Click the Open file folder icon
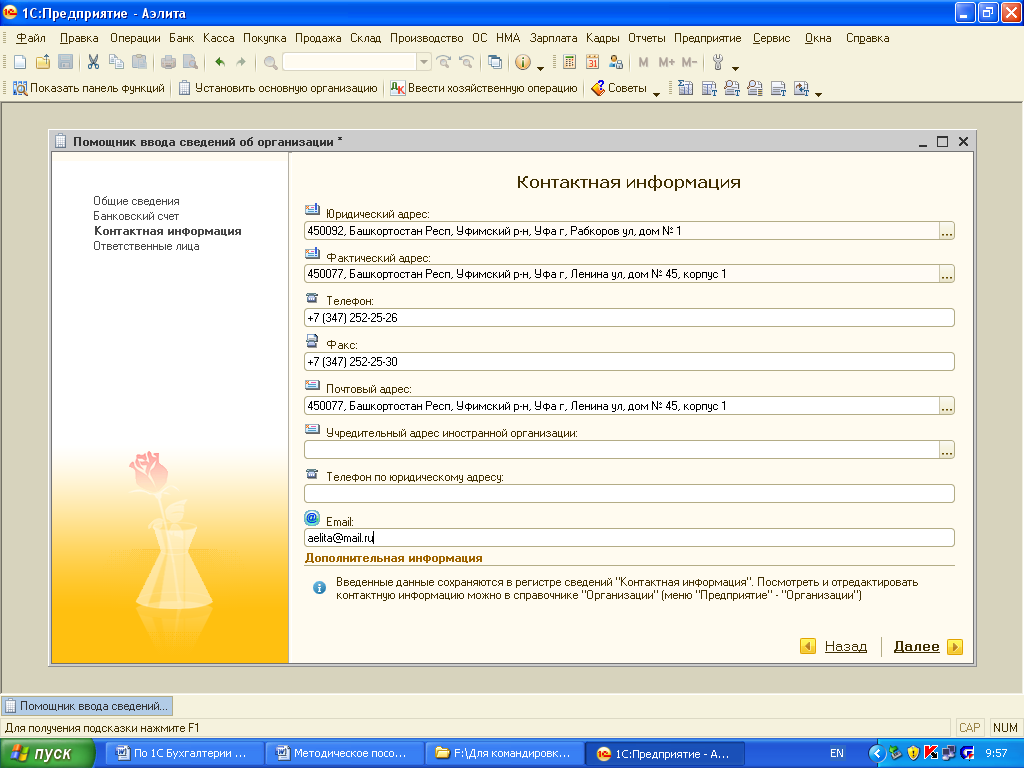Viewport: 1024px width, 768px height. tap(43, 62)
